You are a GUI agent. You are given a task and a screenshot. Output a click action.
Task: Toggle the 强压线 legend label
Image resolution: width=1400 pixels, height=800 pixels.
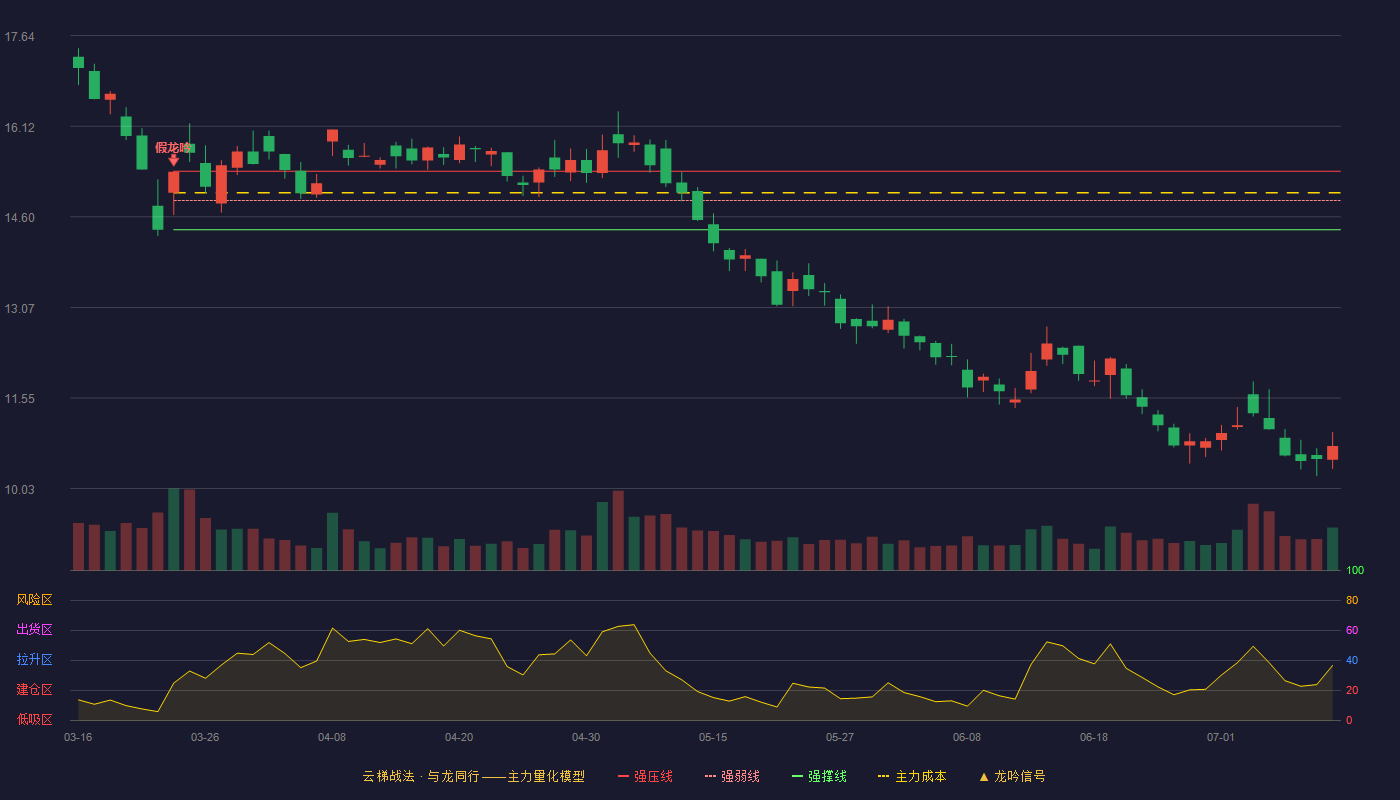click(x=653, y=777)
